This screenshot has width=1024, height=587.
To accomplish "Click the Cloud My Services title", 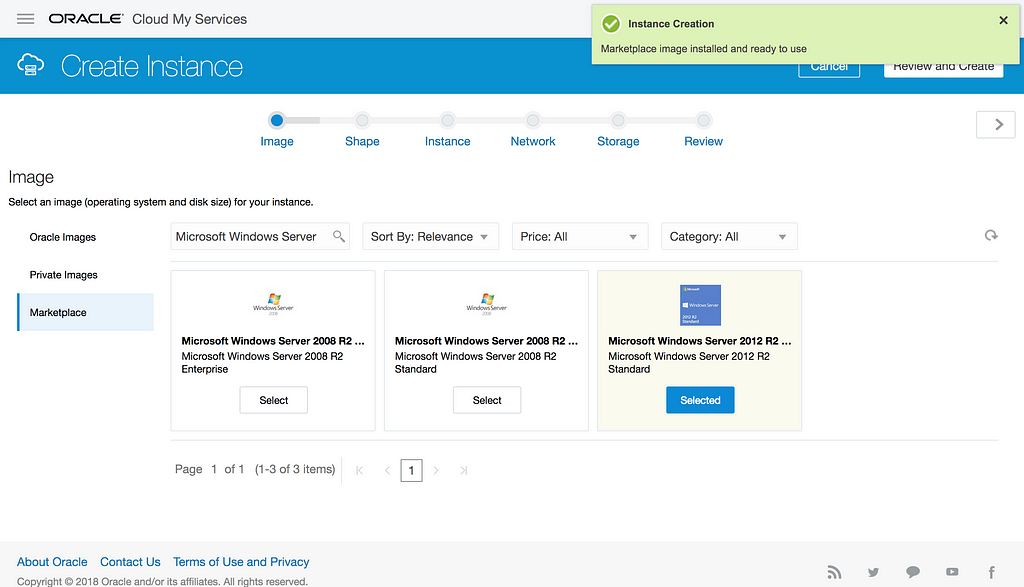I will (x=189, y=19).
